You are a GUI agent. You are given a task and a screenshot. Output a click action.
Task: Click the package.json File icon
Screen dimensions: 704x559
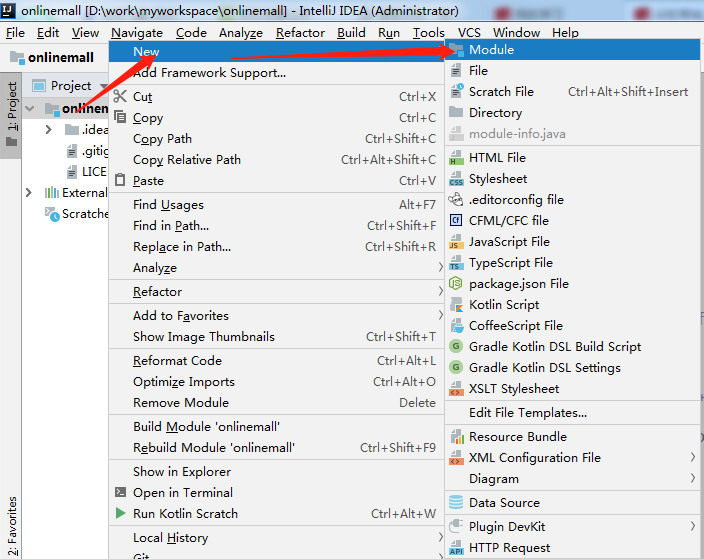point(456,283)
